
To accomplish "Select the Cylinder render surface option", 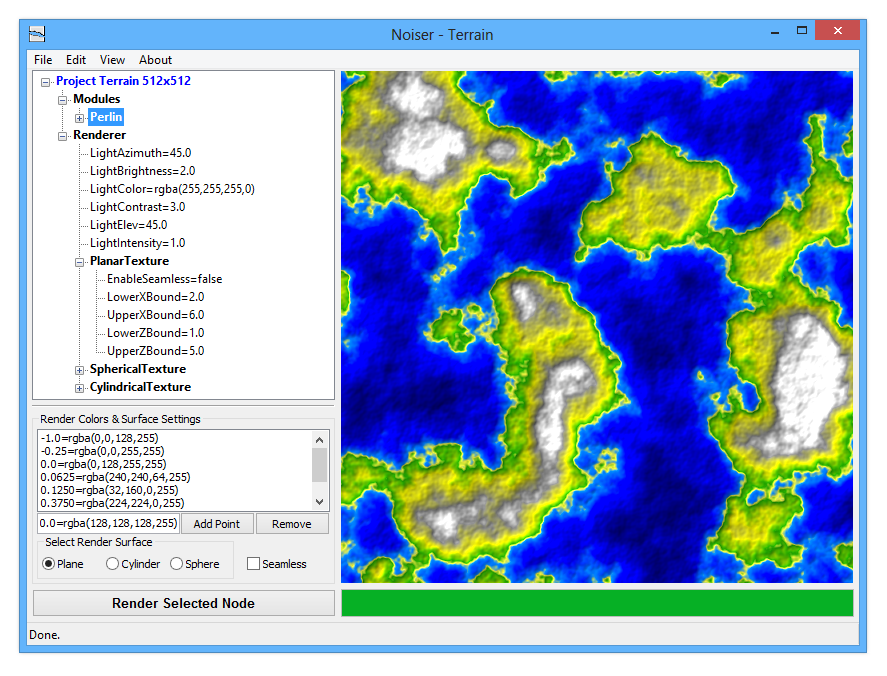I will coord(112,564).
